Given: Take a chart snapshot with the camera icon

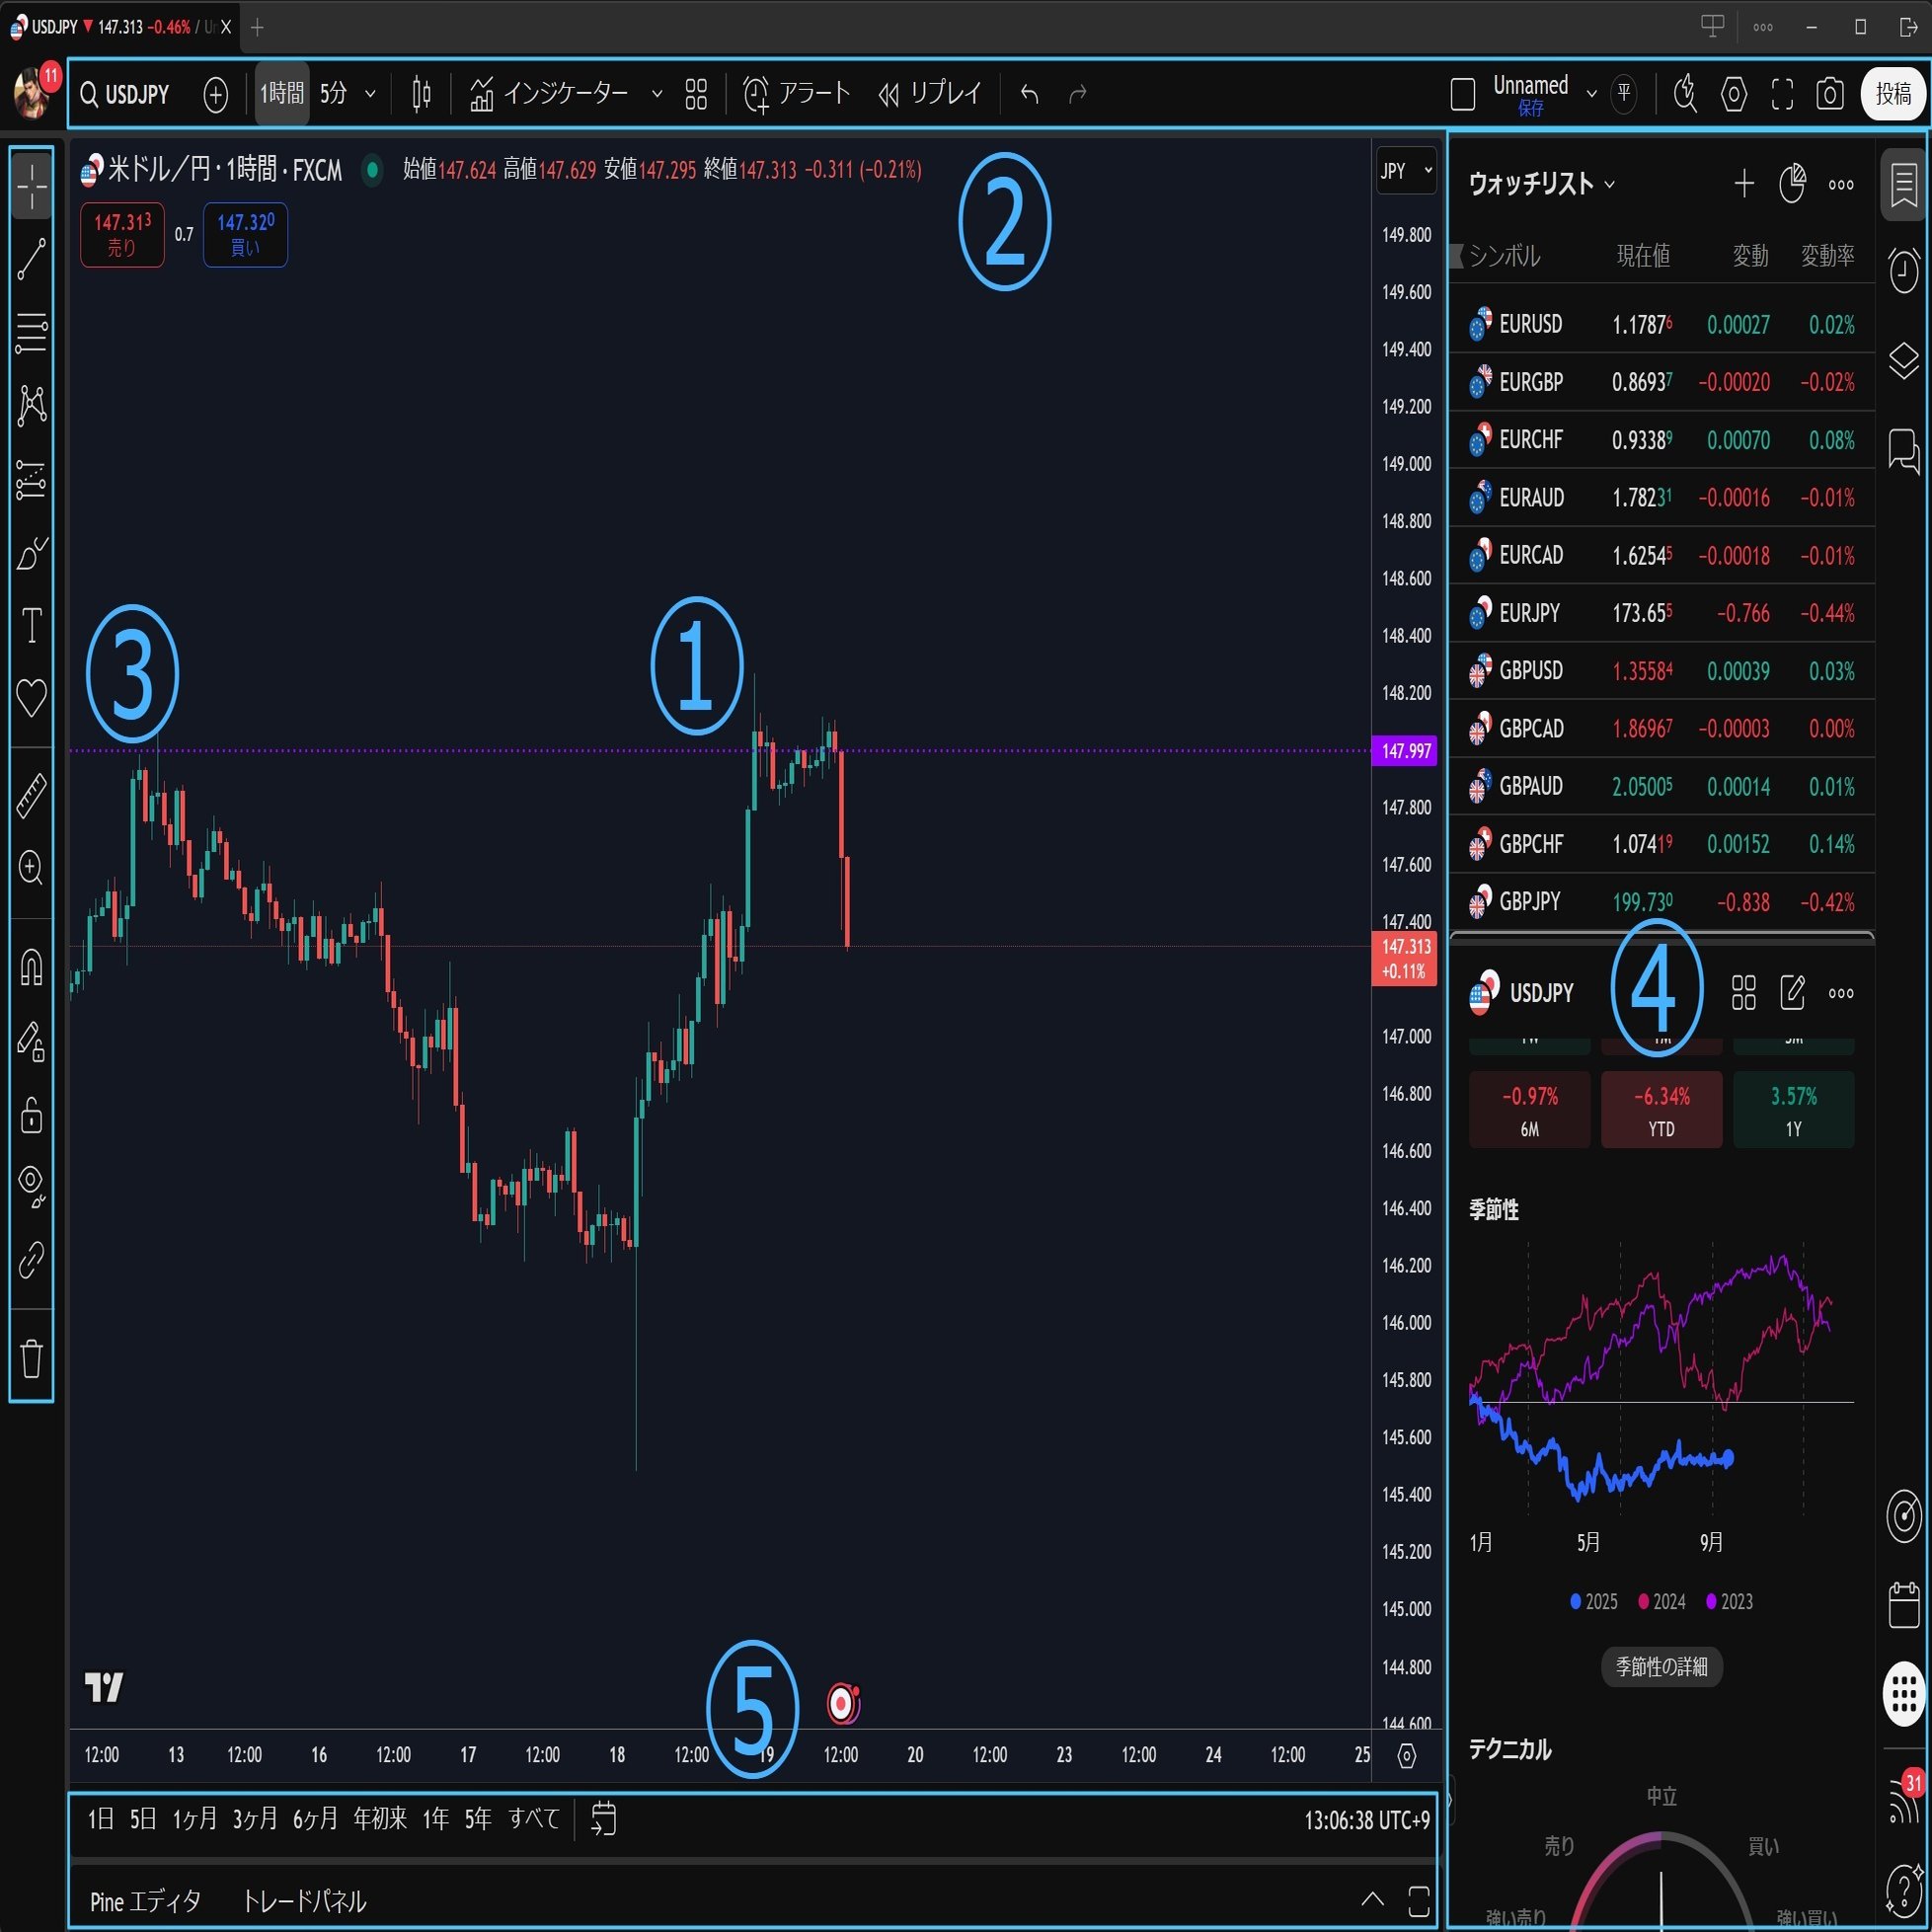Looking at the screenshot, I should (x=1831, y=93).
